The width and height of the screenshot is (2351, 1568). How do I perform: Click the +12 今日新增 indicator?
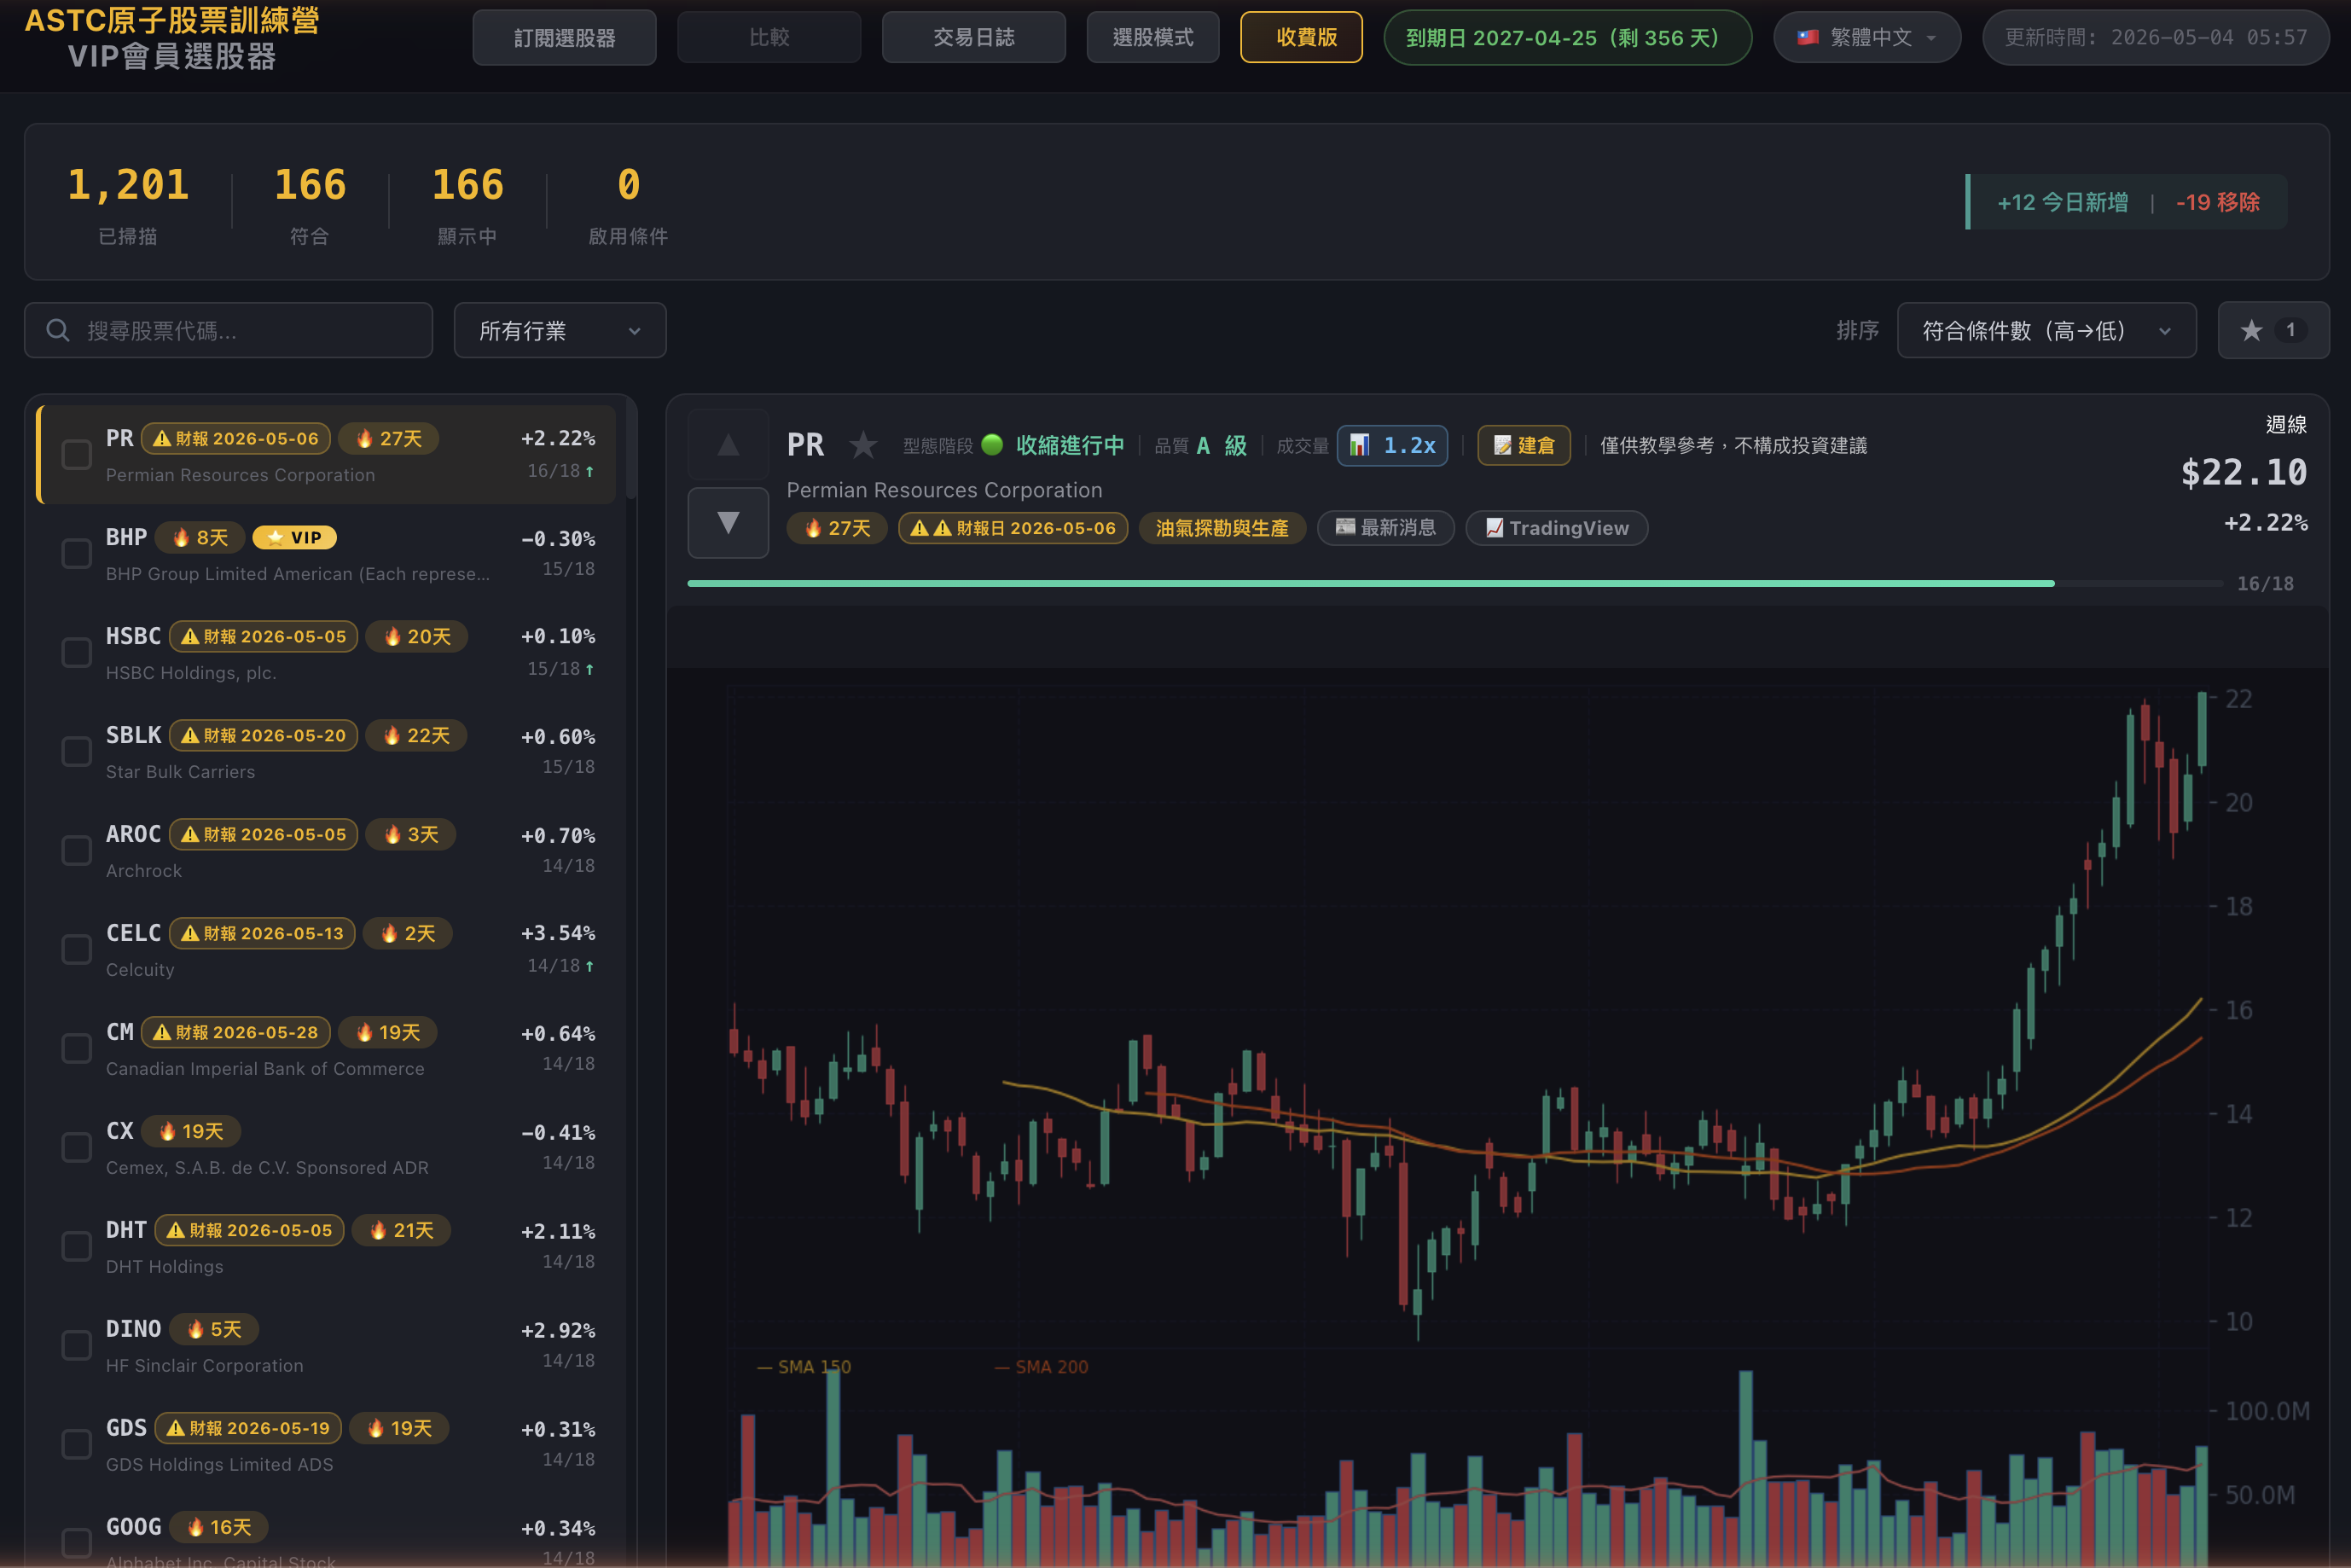click(x=2062, y=202)
